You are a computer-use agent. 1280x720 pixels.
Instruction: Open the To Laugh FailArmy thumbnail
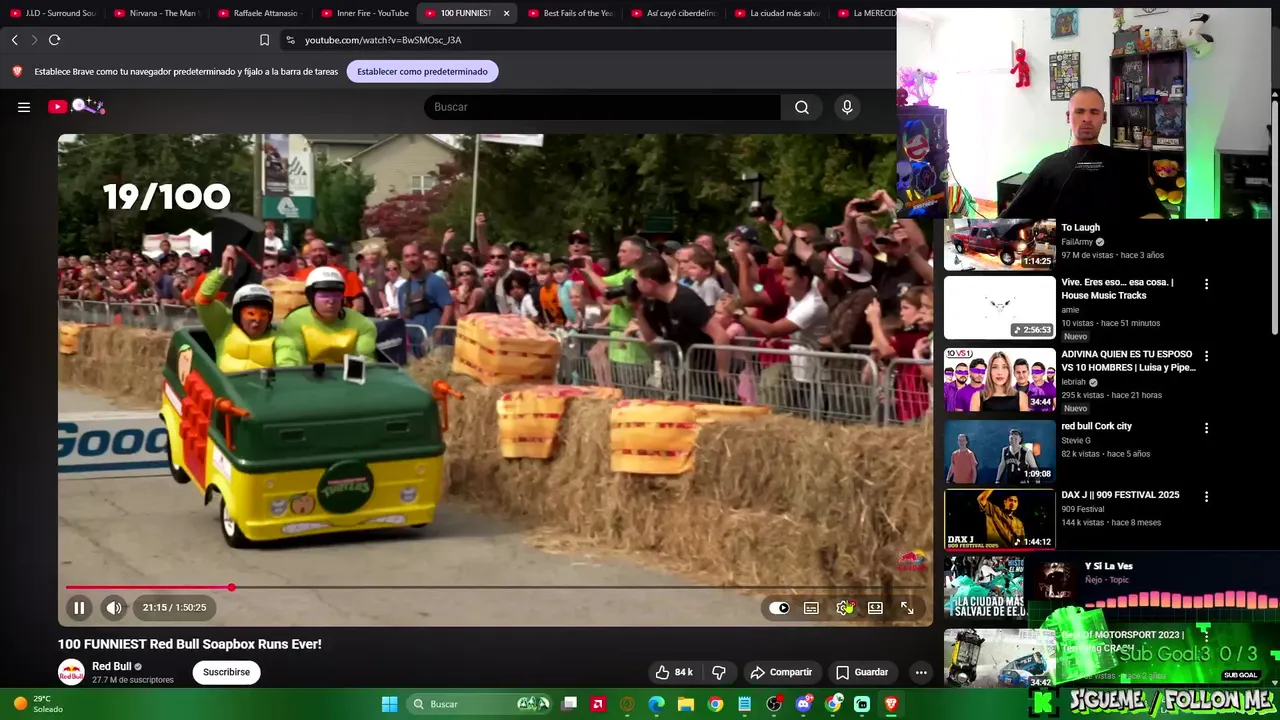pyautogui.click(x=1000, y=244)
